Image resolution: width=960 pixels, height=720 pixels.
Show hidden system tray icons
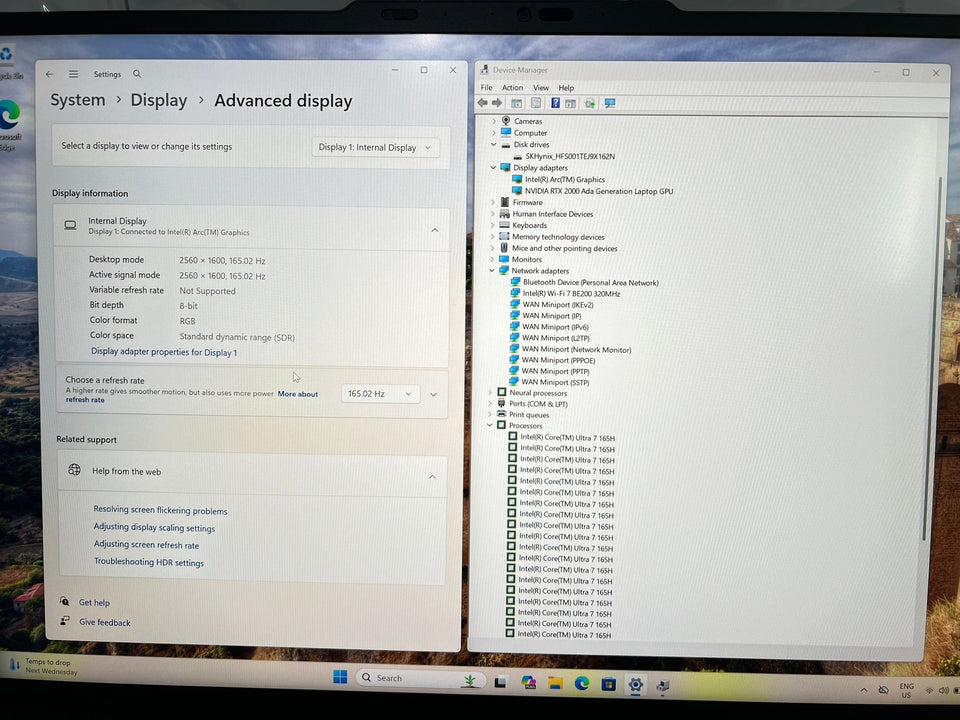point(864,690)
